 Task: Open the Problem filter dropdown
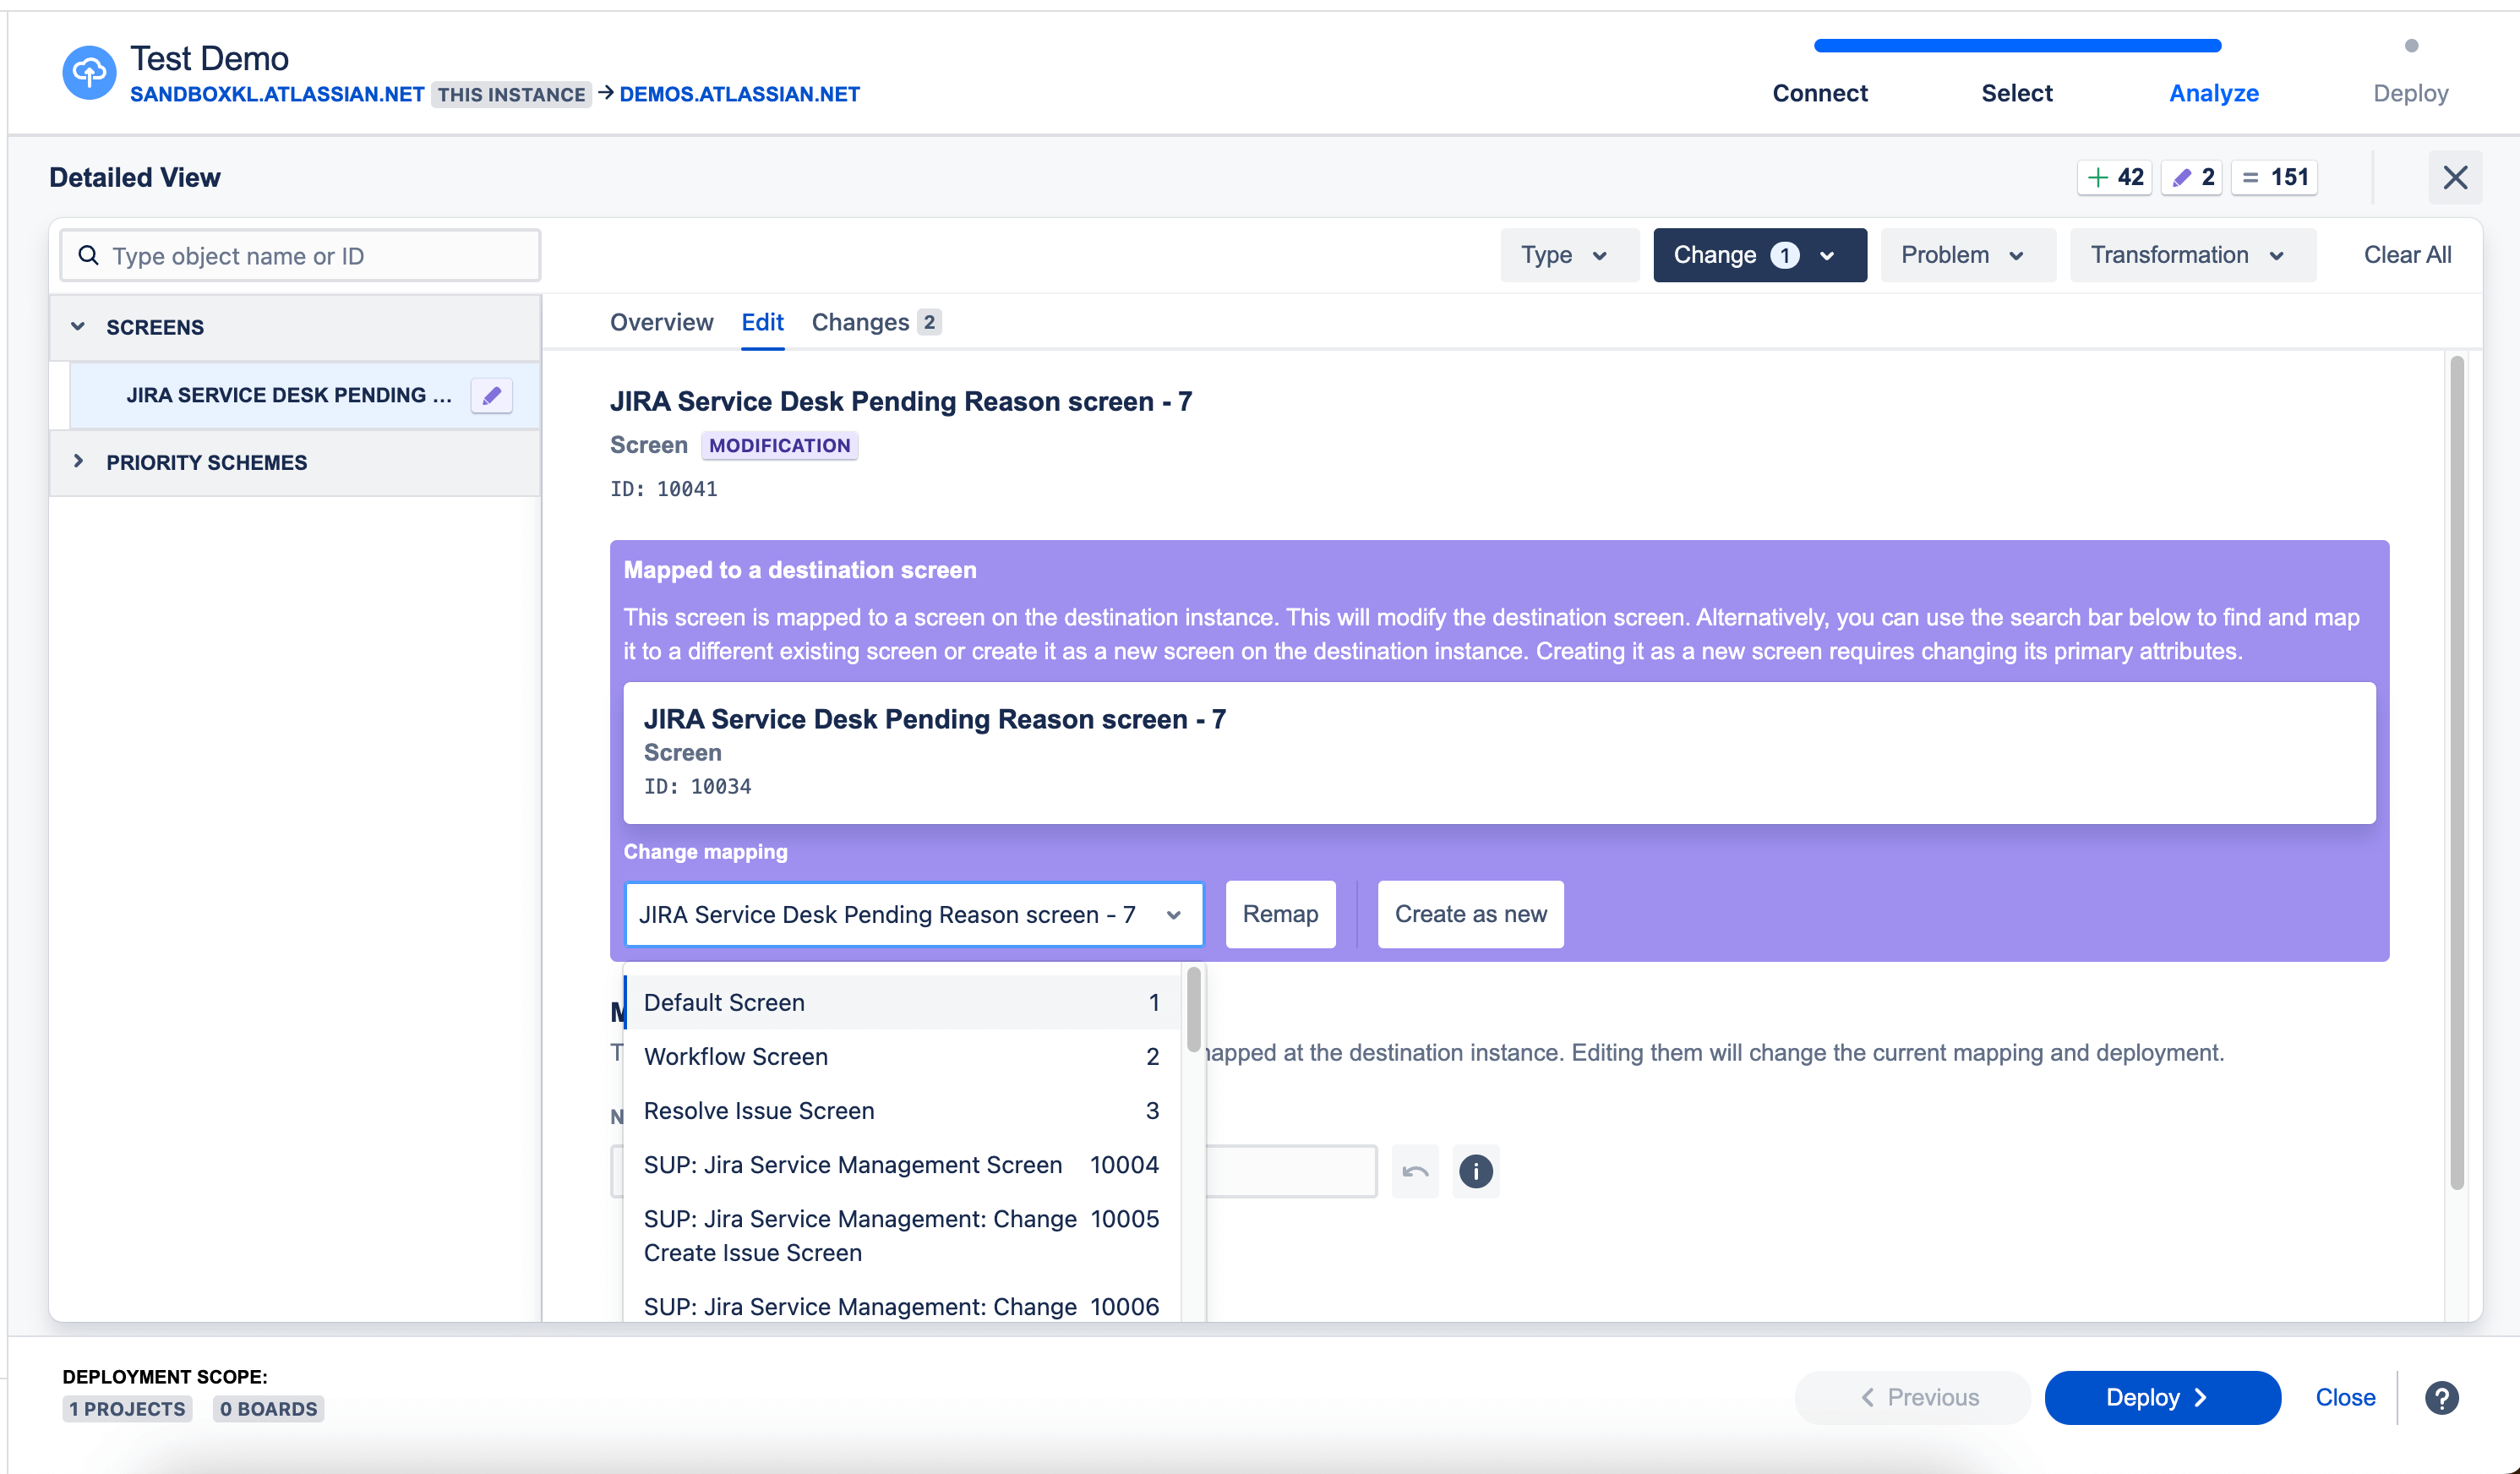pyautogui.click(x=1967, y=255)
